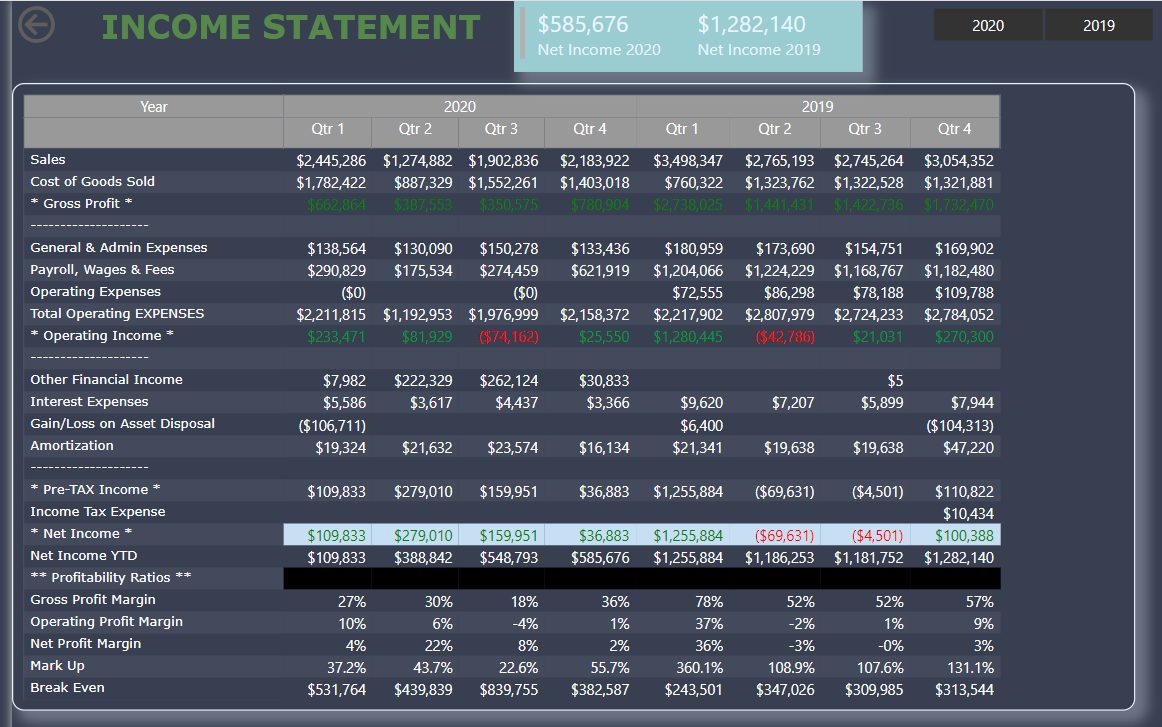Select the Operating Income row label
The width and height of the screenshot is (1162, 727).
(x=102, y=336)
